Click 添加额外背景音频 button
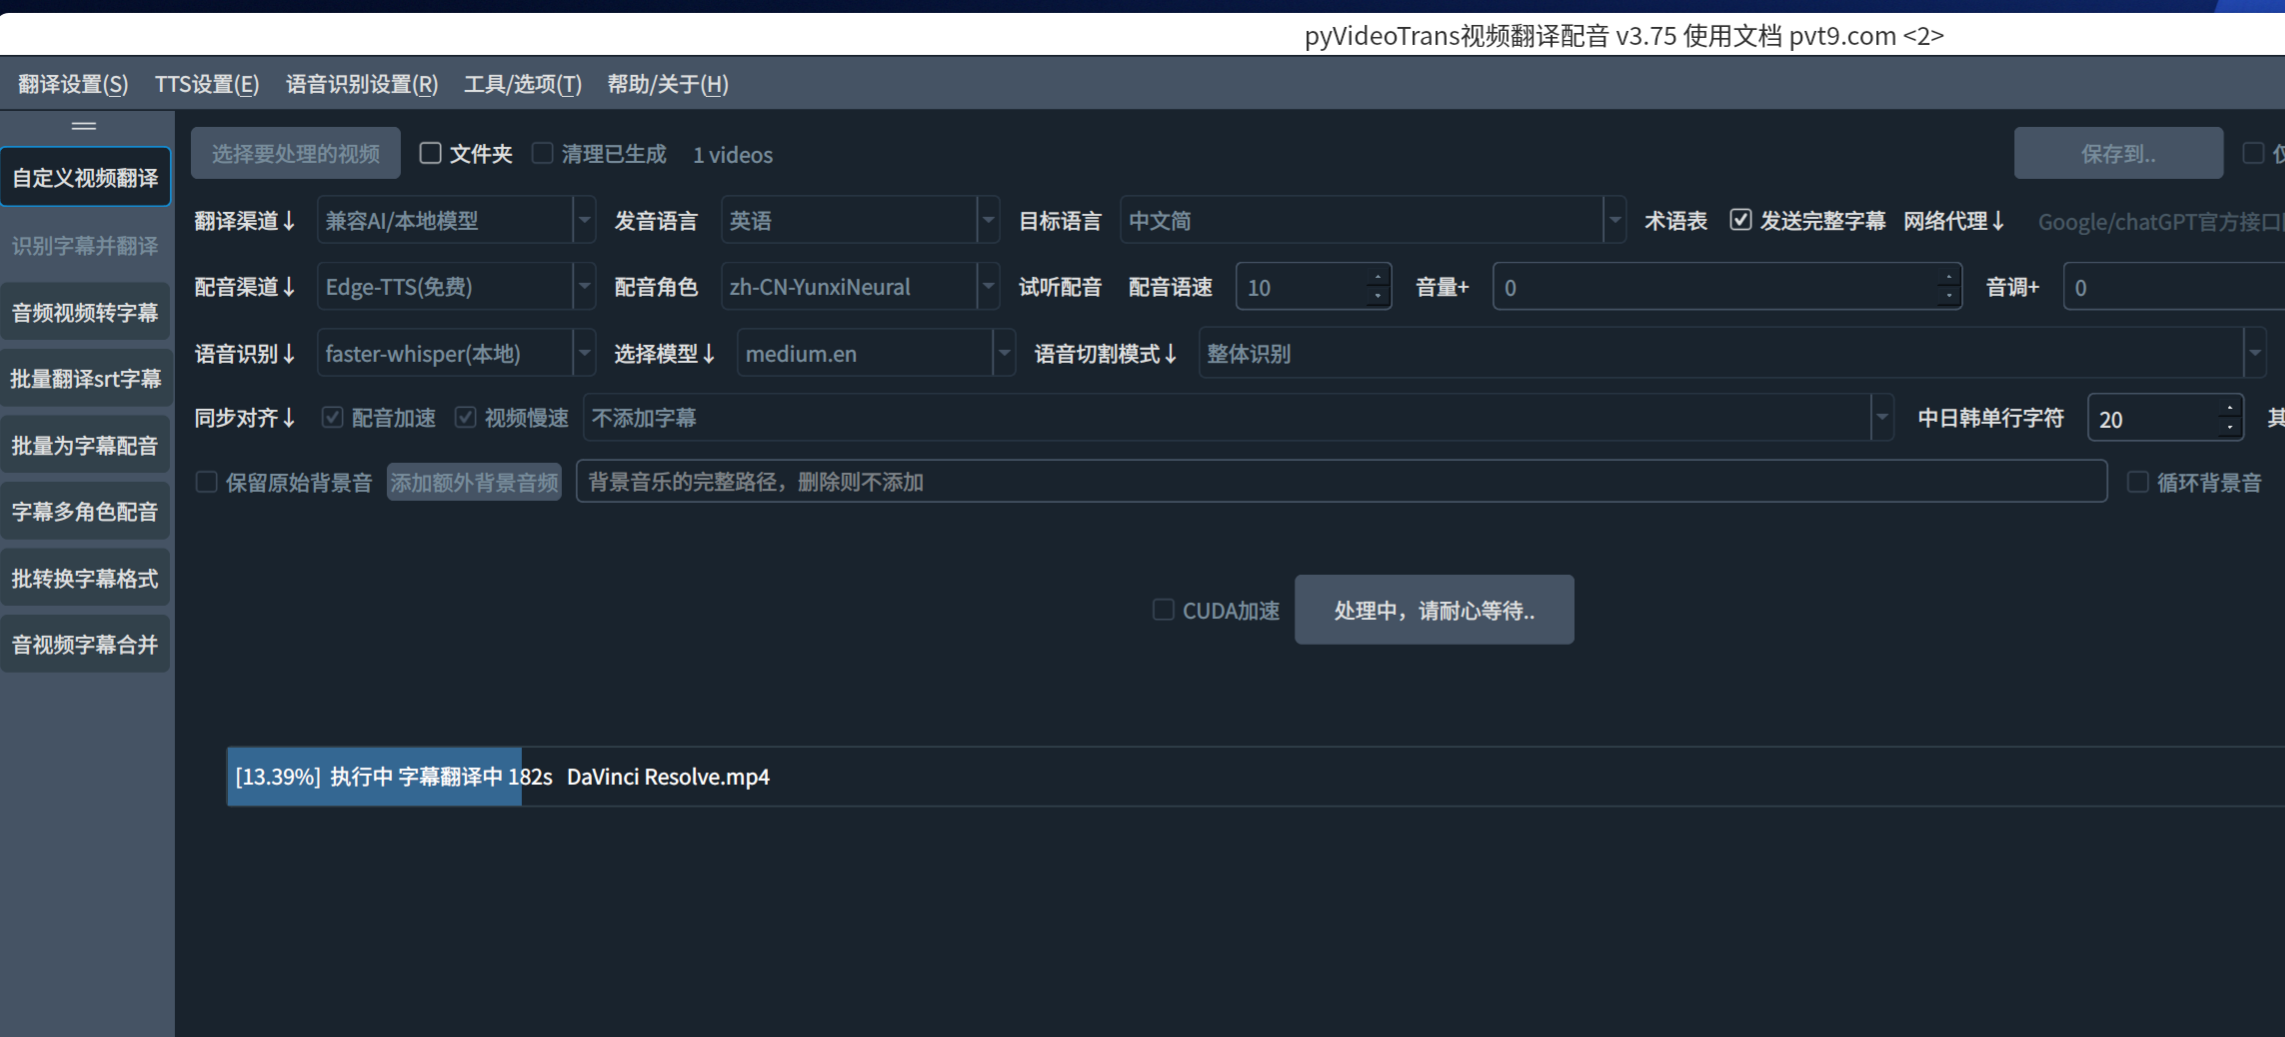 click(474, 483)
